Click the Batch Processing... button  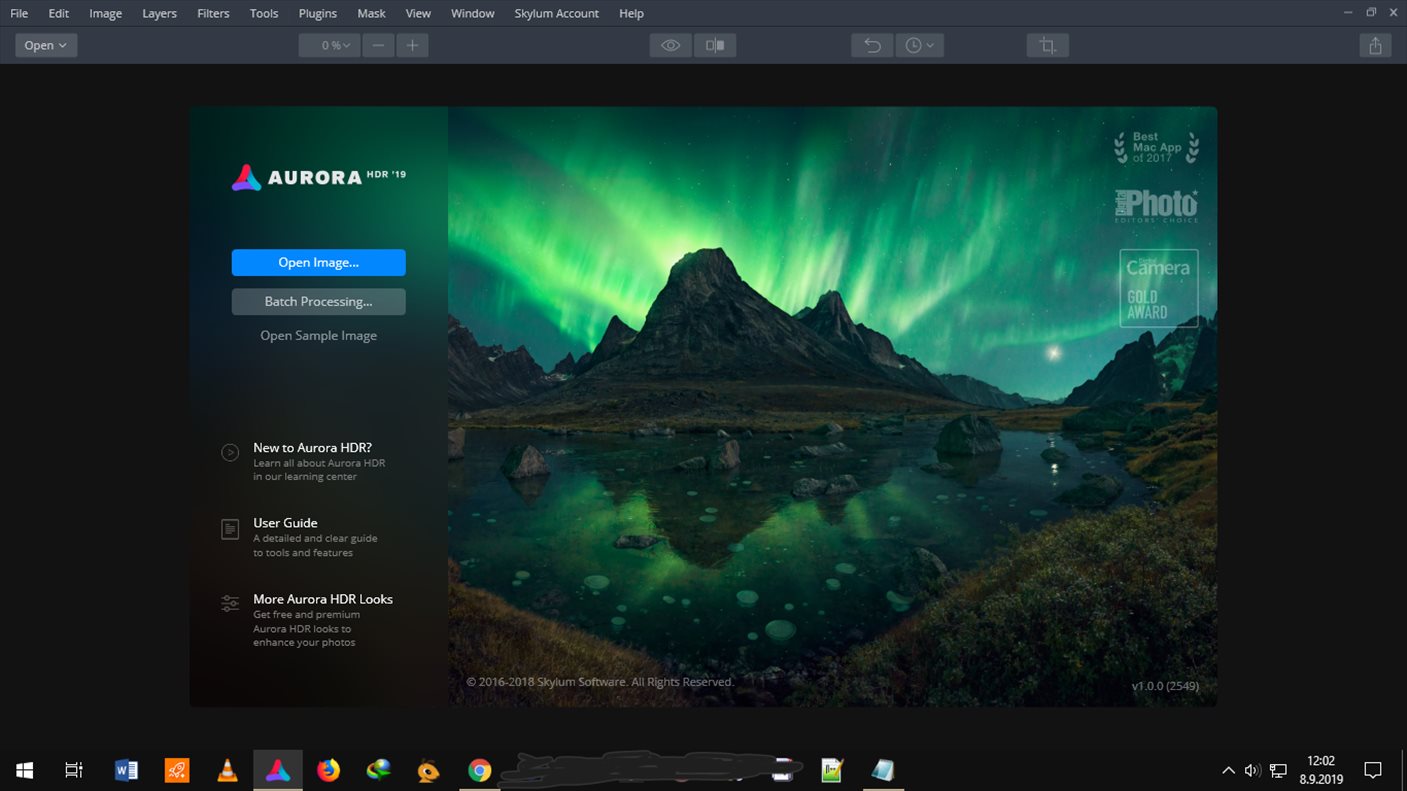(x=318, y=301)
